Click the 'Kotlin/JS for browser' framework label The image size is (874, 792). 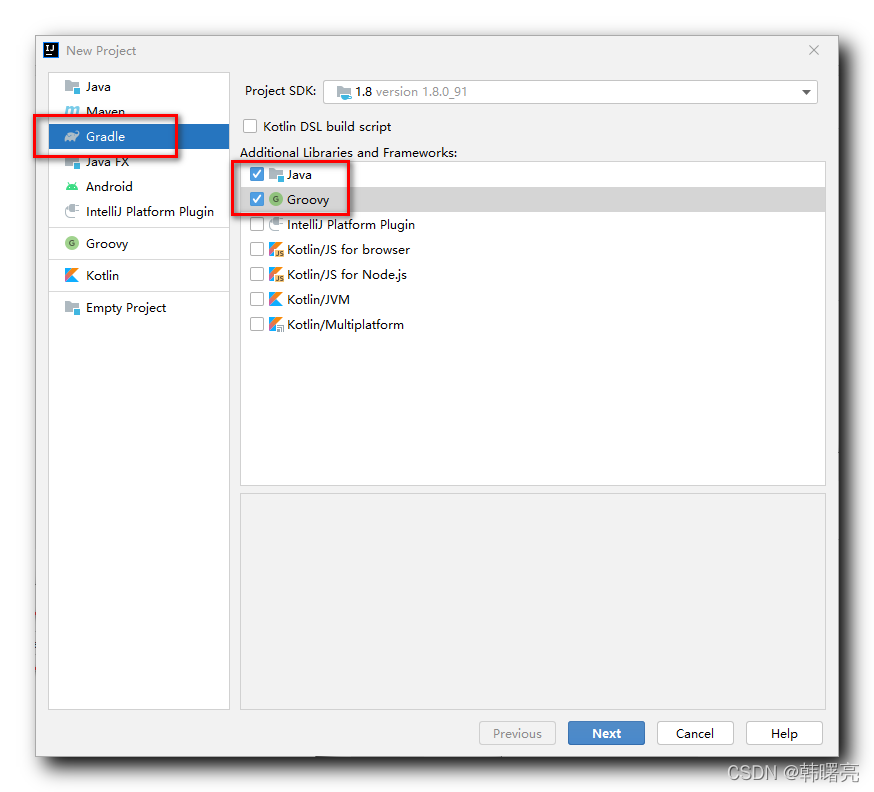[x=348, y=250]
